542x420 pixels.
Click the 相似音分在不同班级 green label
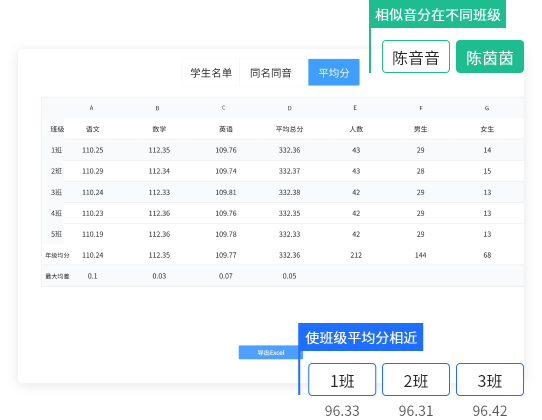[438, 15]
